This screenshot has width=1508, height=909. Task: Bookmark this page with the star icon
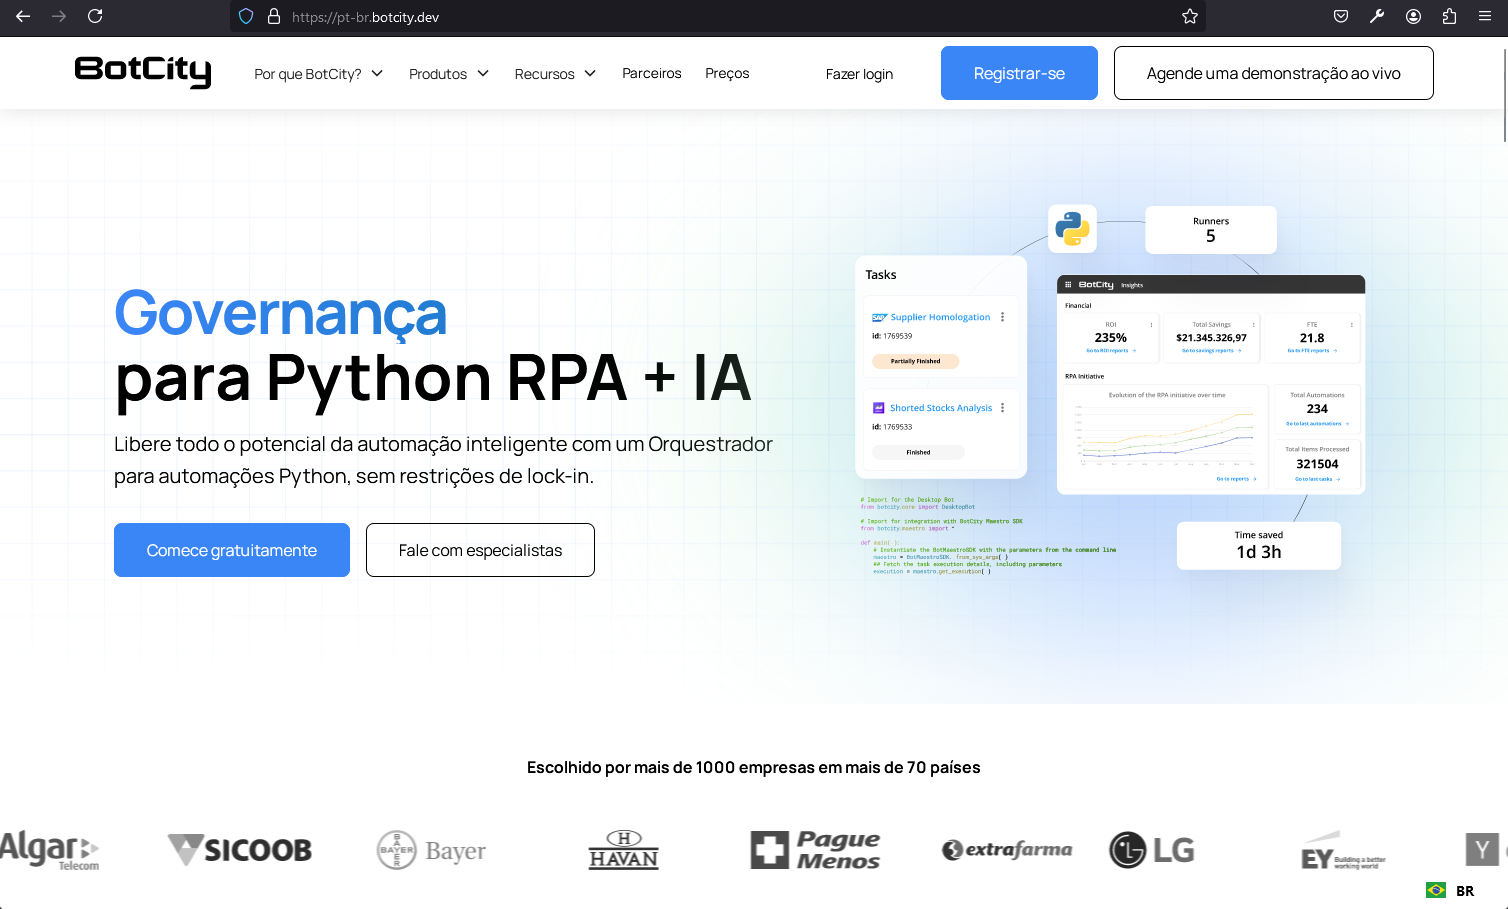[1189, 16]
